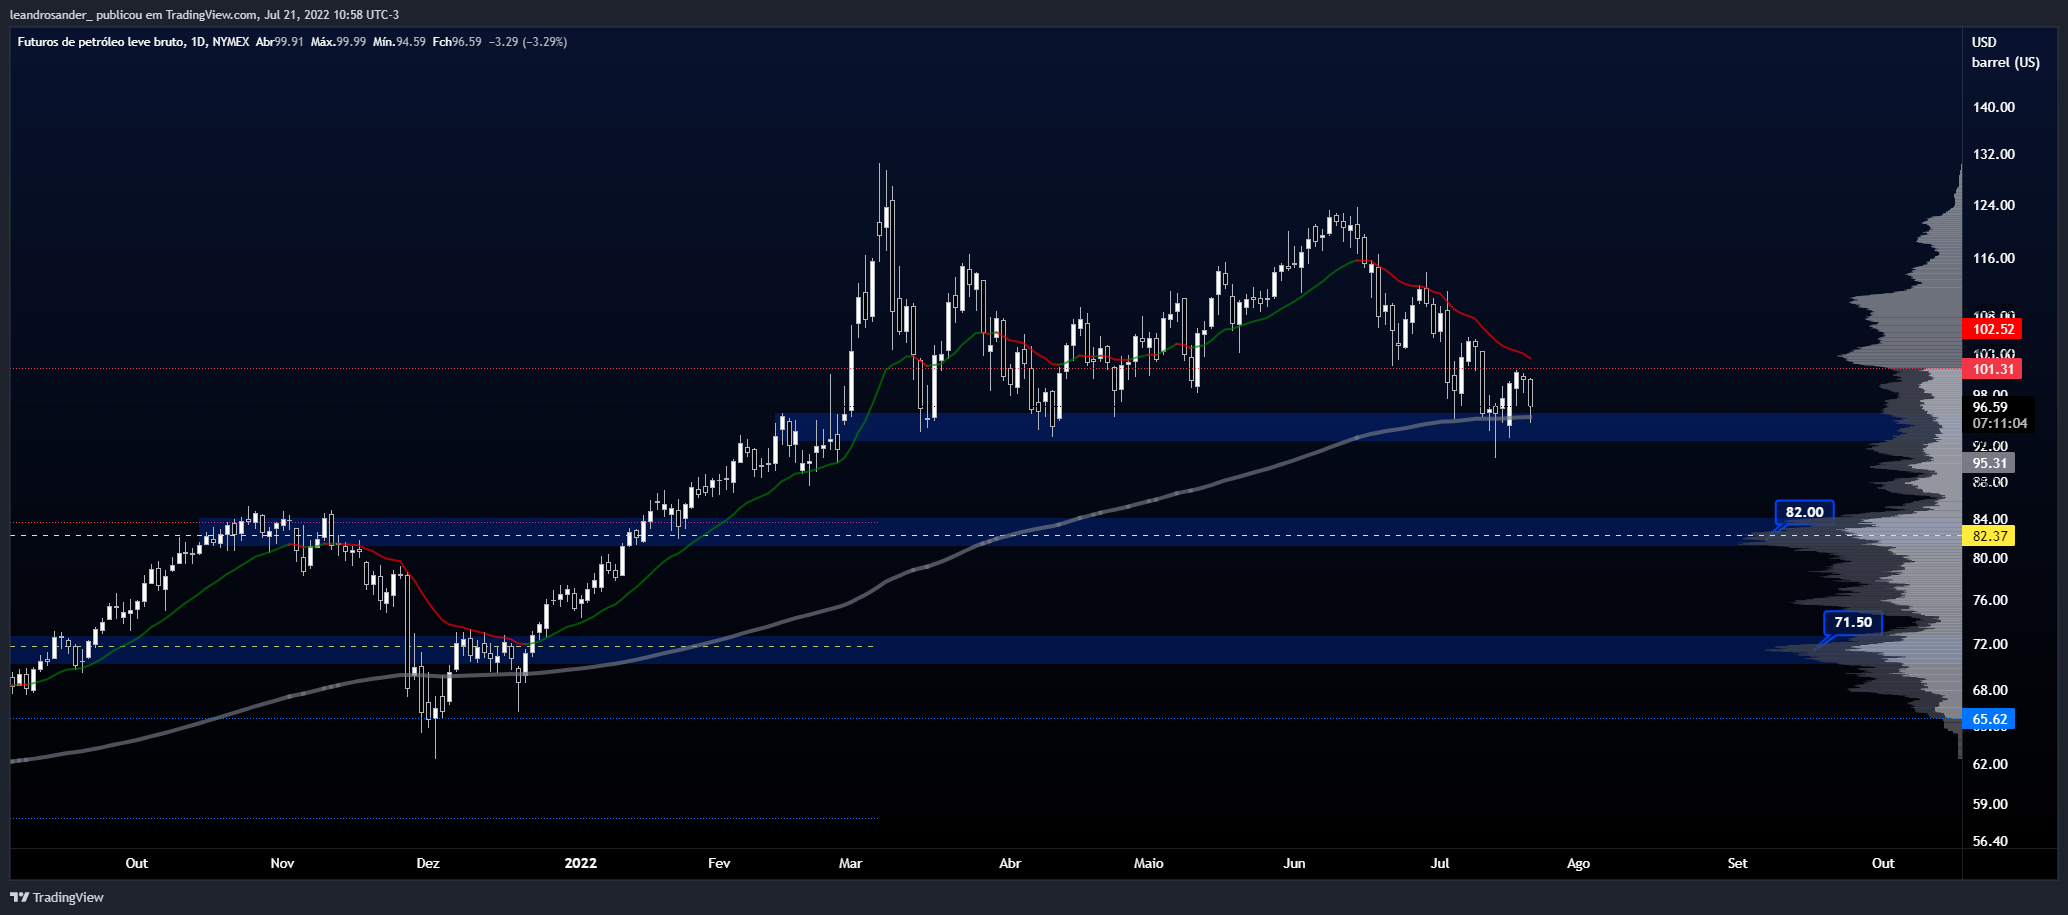
Task: Click the NYMEX exchange label
Action: coord(231,42)
